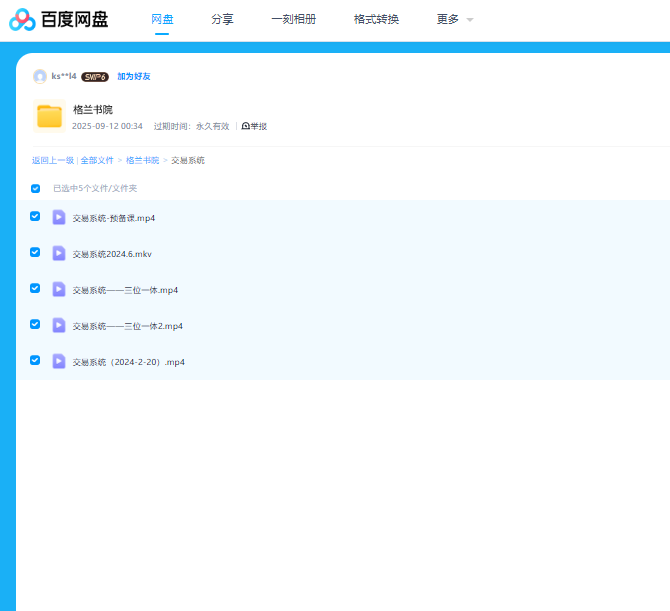Toggle the select-all files checkbox
The height and width of the screenshot is (611, 670).
tap(36, 188)
